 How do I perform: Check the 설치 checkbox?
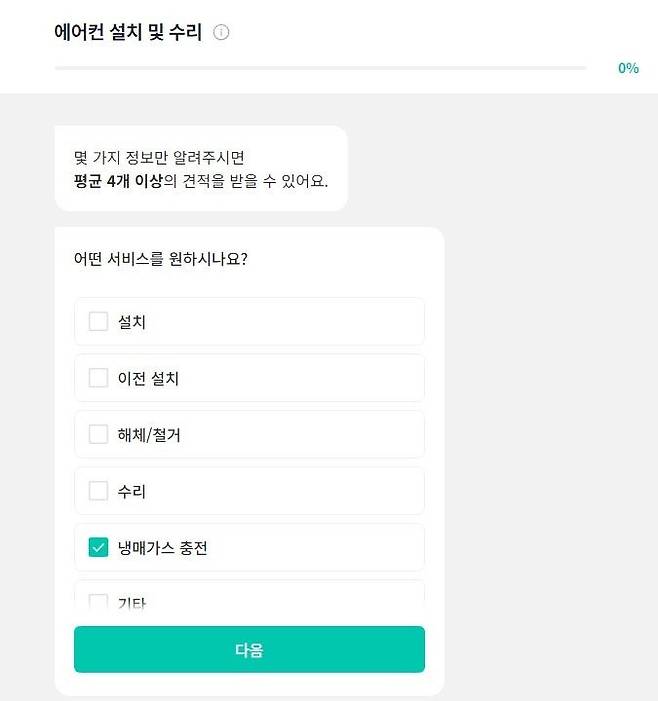pos(98,321)
